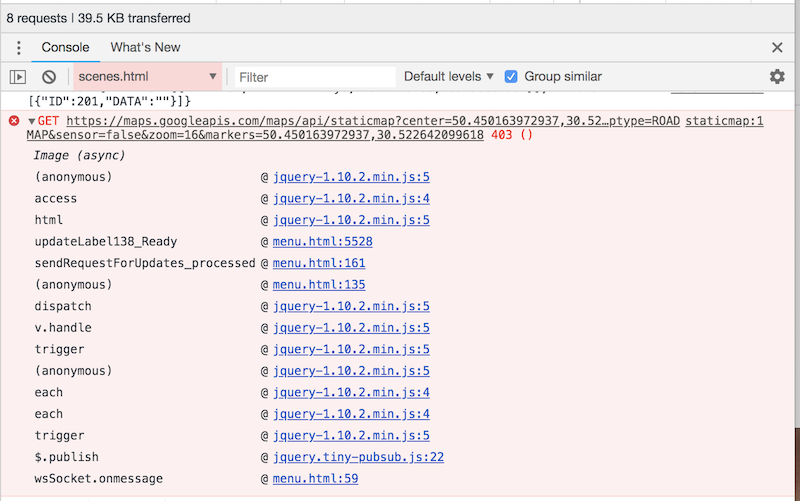The height and width of the screenshot is (501, 800).
Task: Collapse the GET error stack trace
Action: [x=31, y=121]
